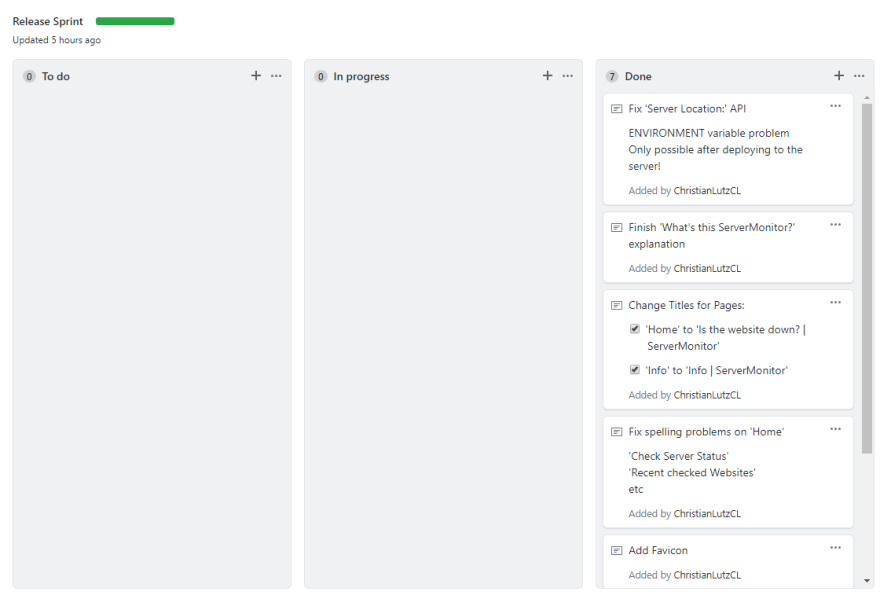Image resolution: width=880 pixels, height=595 pixels.
Task: Open menu for 'Fix spelling problems on Home' card
Action: click(836, 429)
